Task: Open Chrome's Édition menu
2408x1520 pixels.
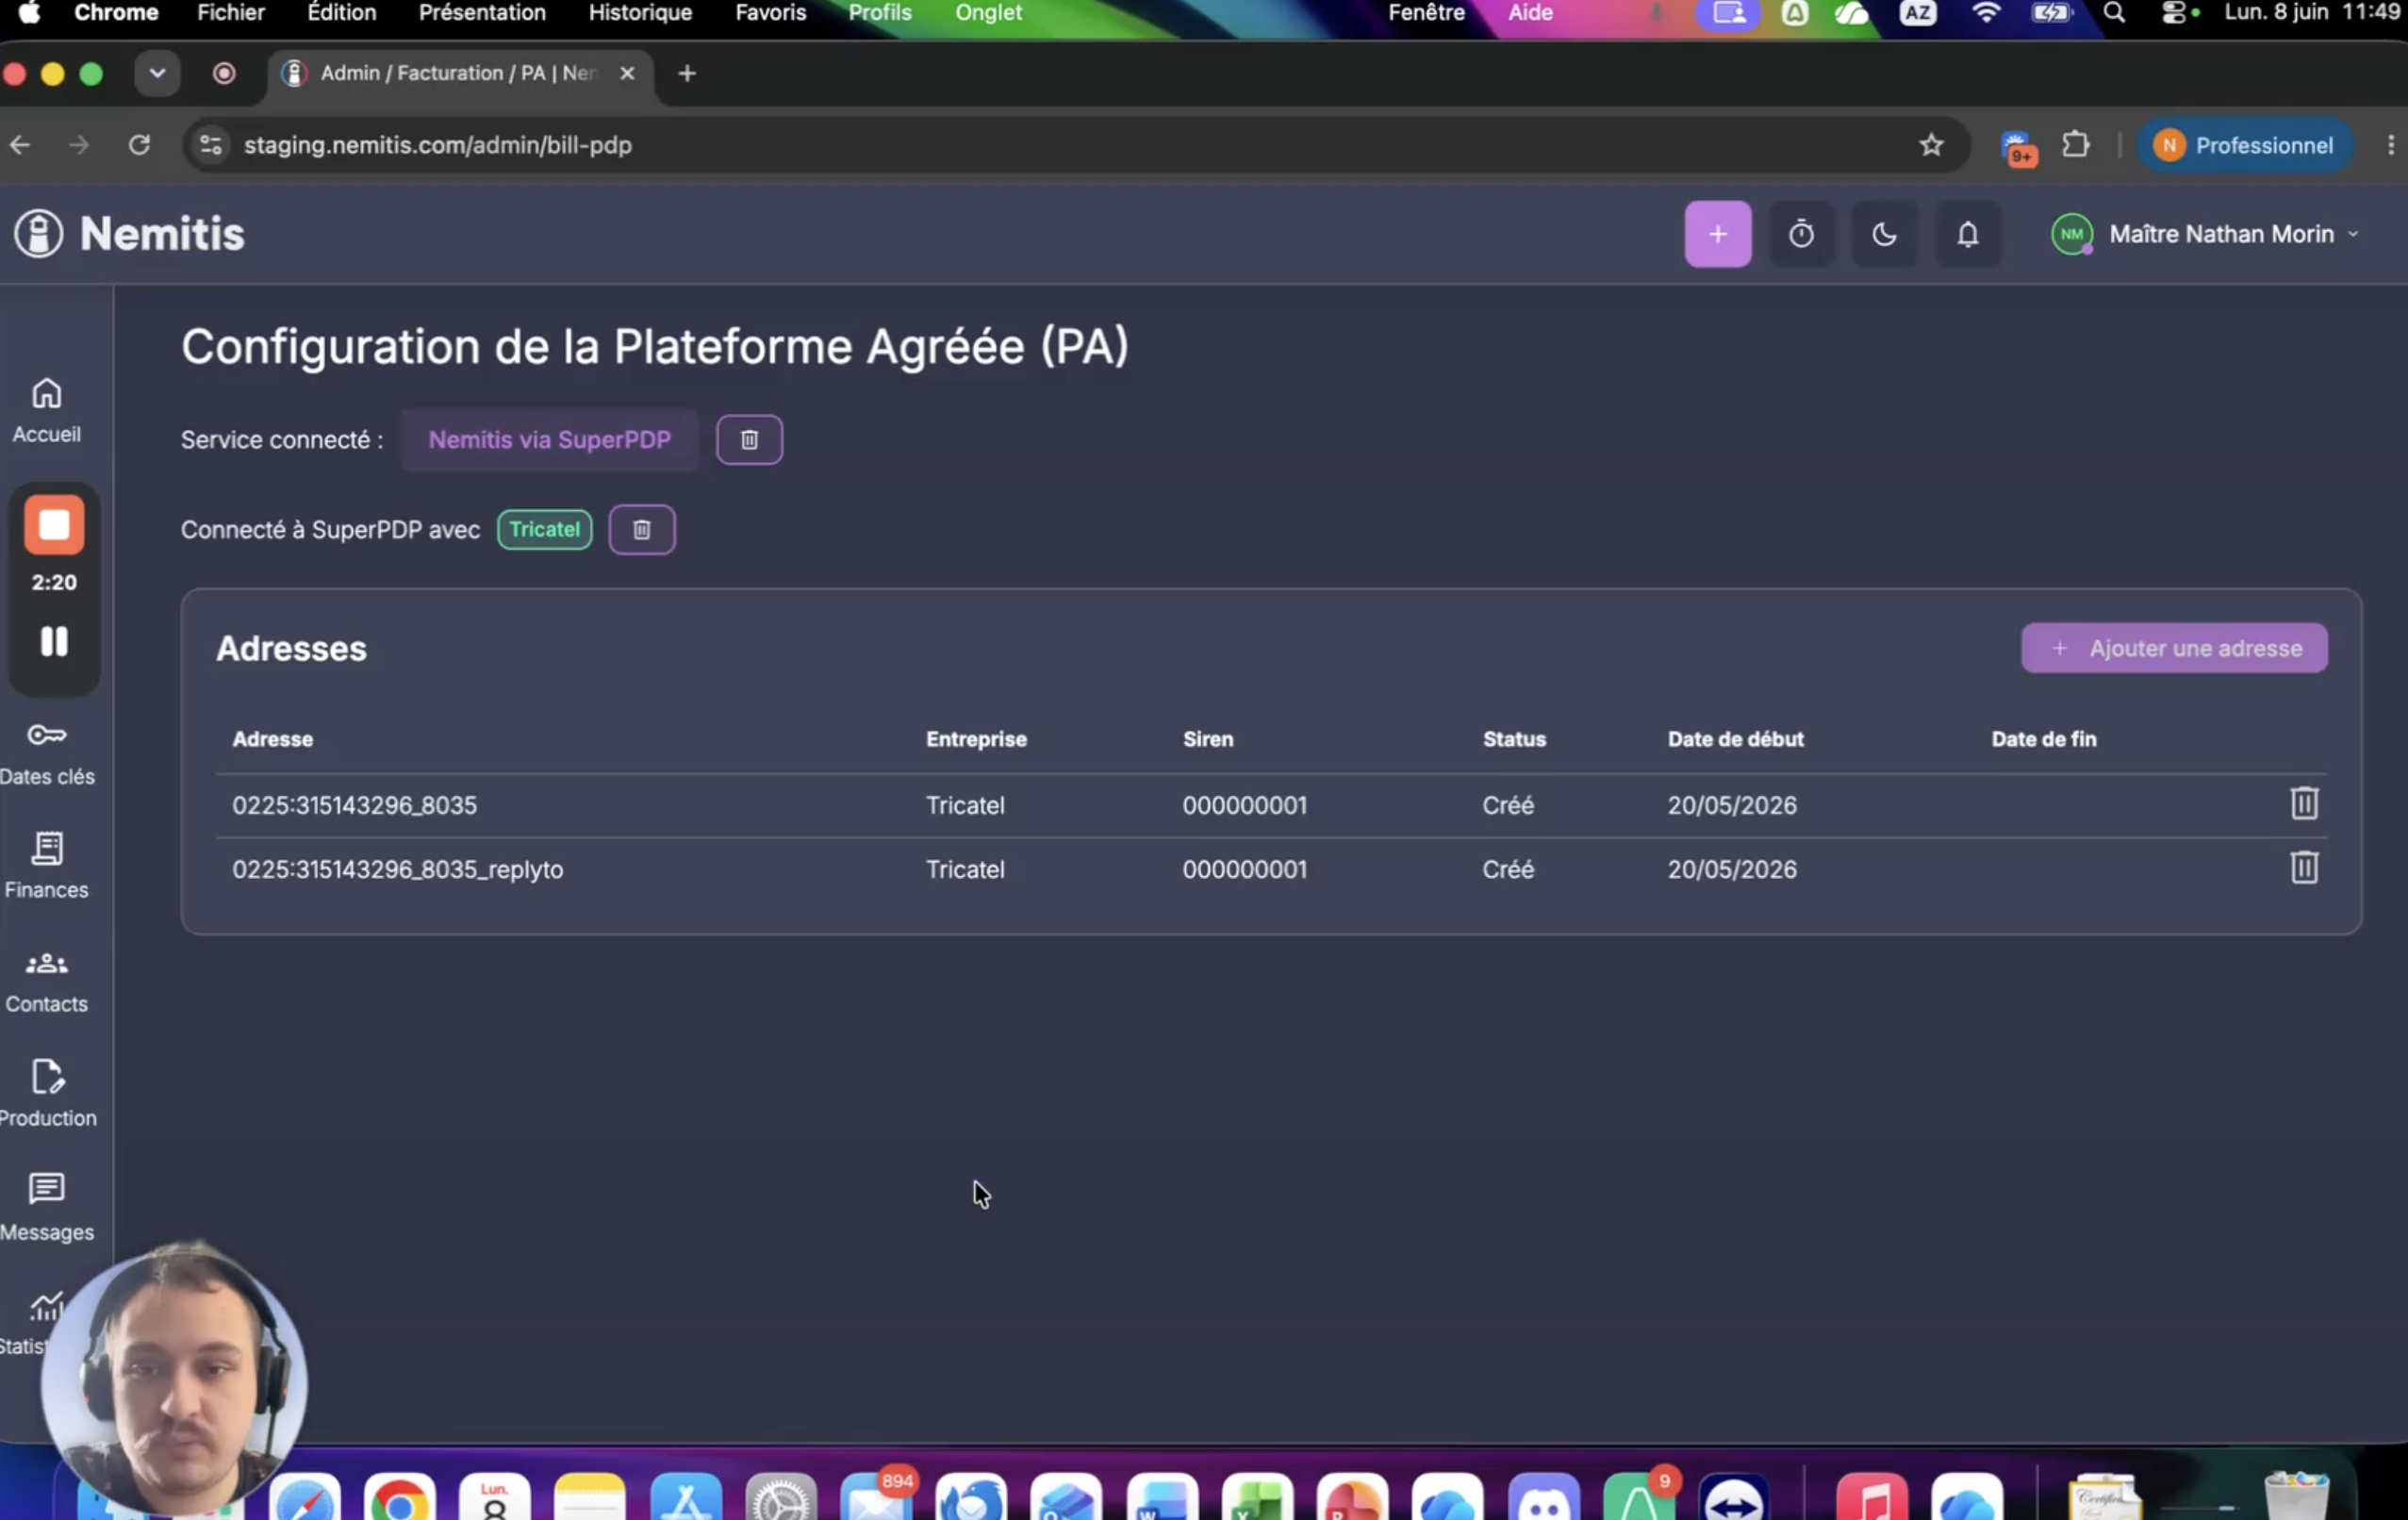Action: 342,13
